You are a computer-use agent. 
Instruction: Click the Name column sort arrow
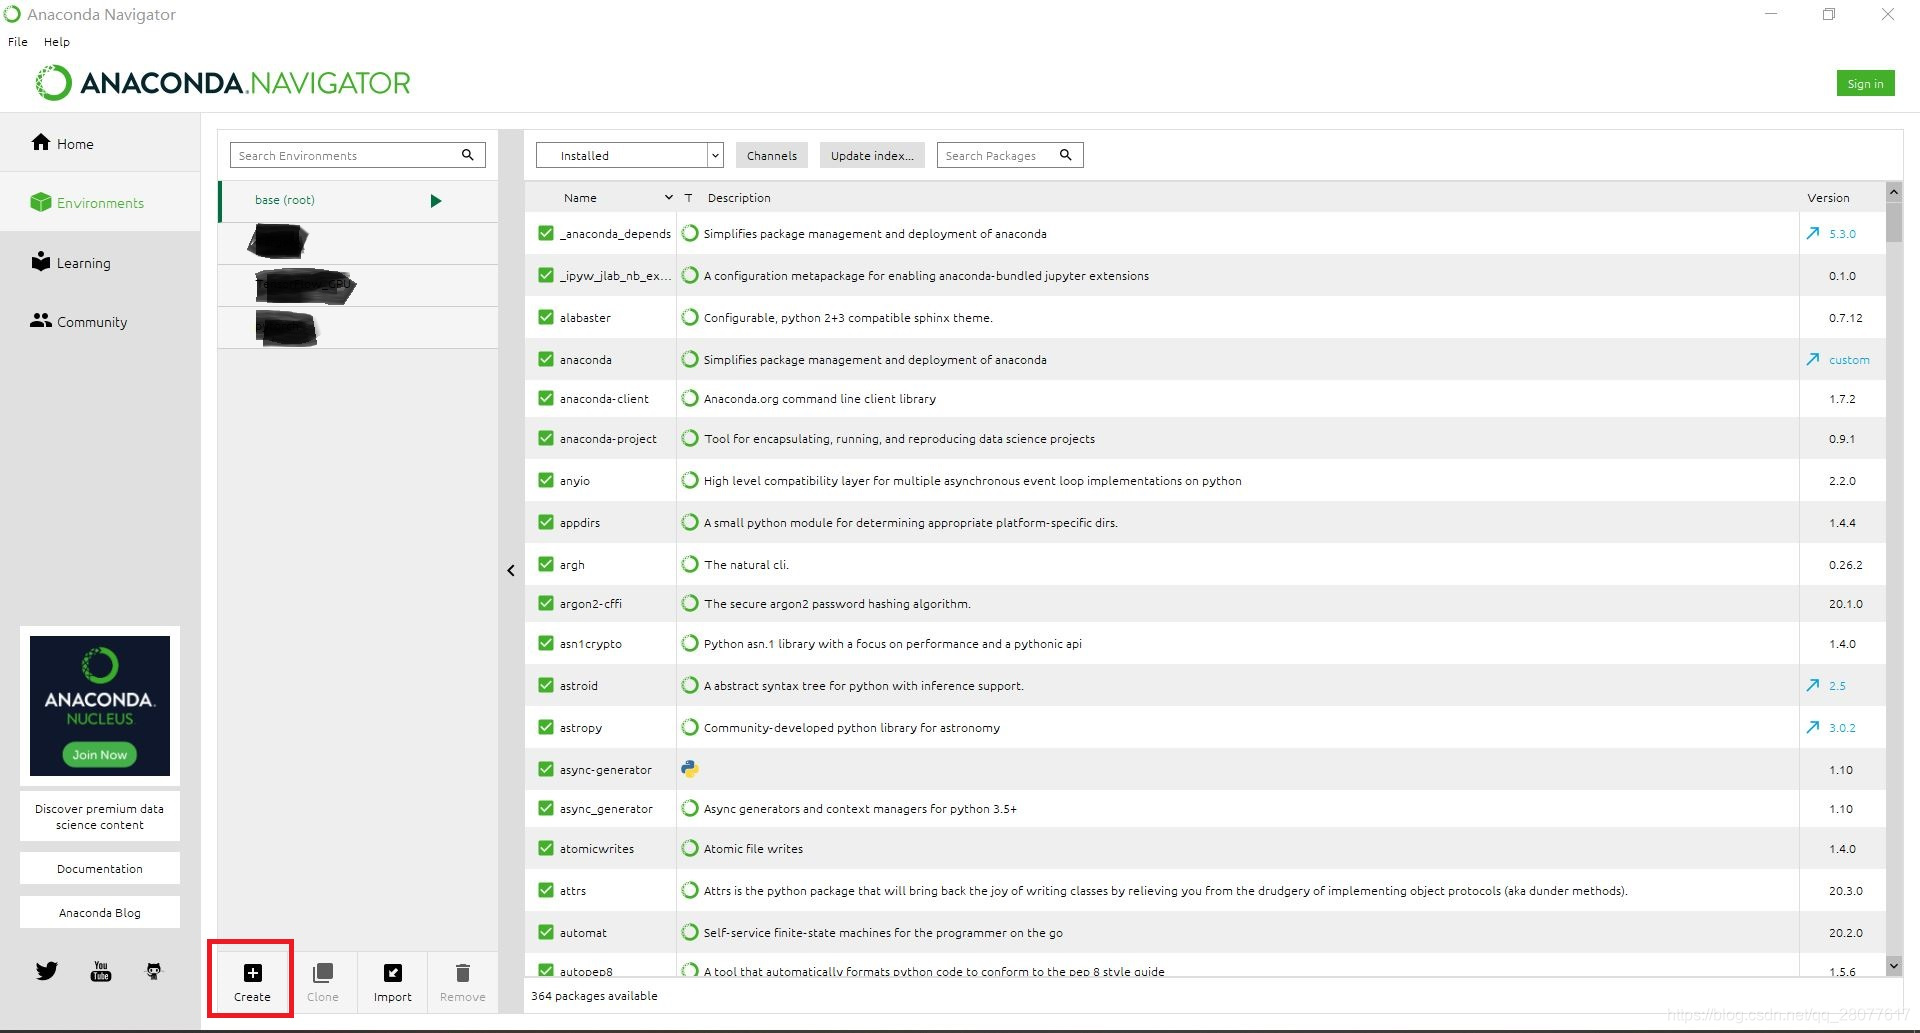(x=668, y=198)
